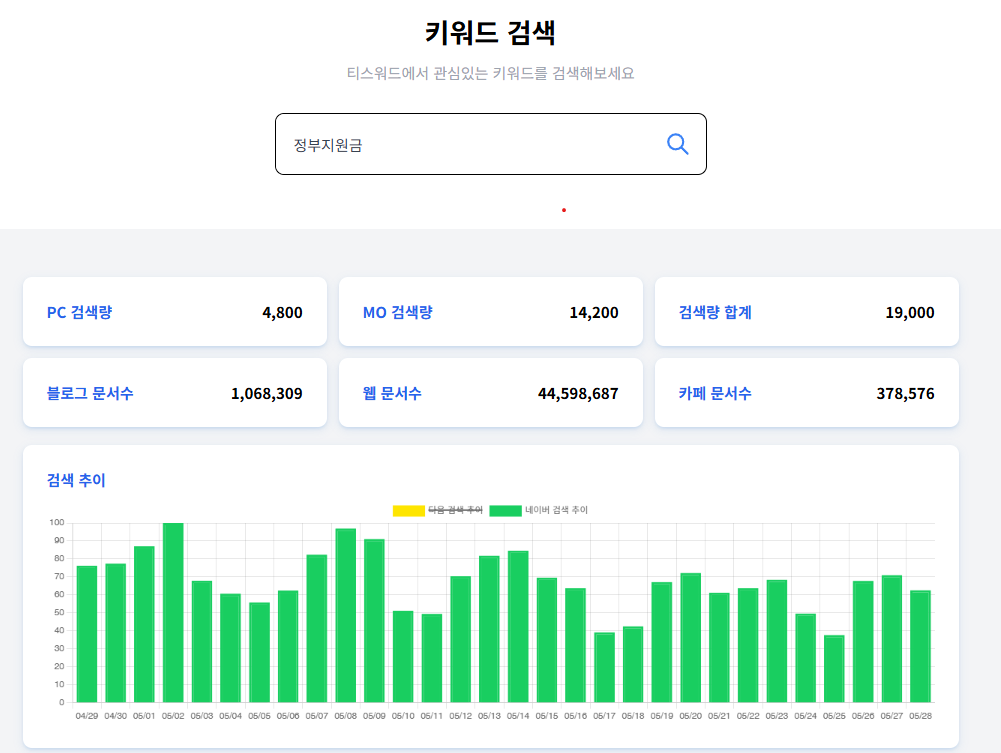Click the web document count 44,598,687

(x=578, y=394)
